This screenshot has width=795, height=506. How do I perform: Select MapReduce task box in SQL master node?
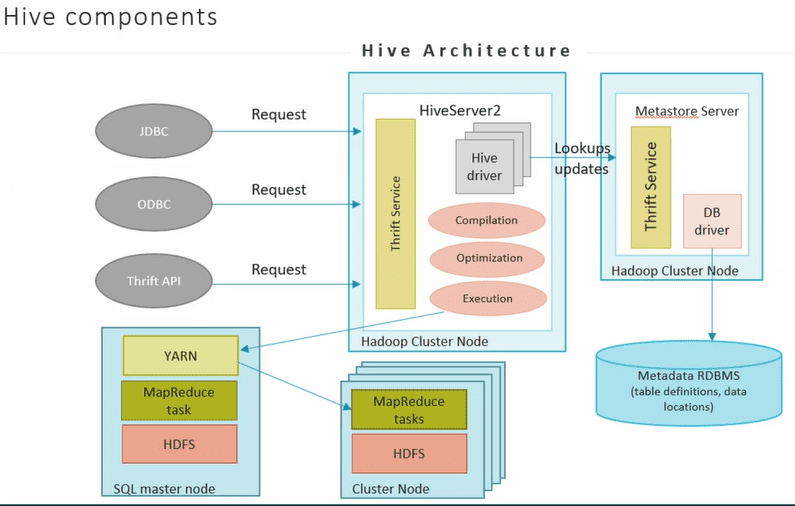[180, 400]
